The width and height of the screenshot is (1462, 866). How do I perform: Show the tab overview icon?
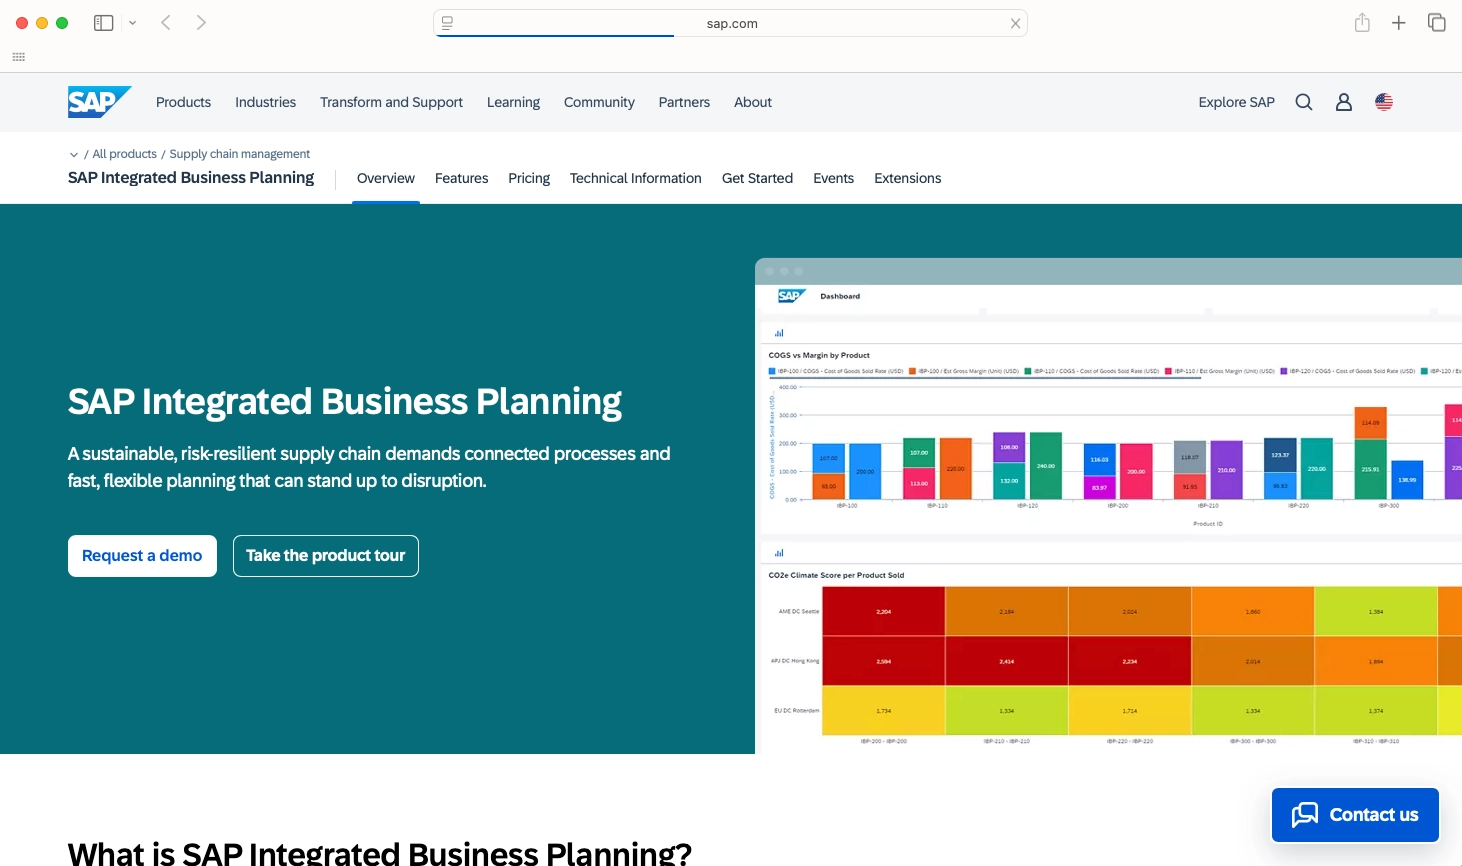tap(1437, 23)
